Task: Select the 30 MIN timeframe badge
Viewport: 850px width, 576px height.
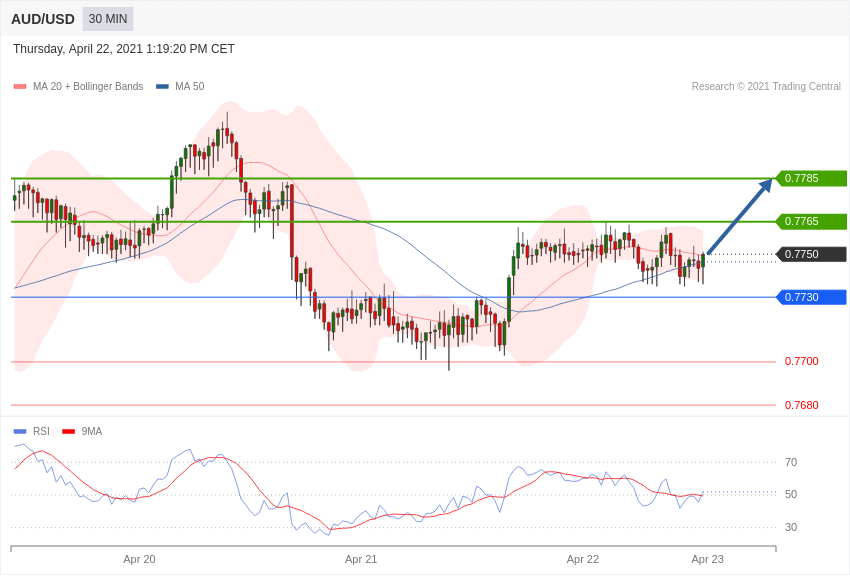Action: [108, 19]
